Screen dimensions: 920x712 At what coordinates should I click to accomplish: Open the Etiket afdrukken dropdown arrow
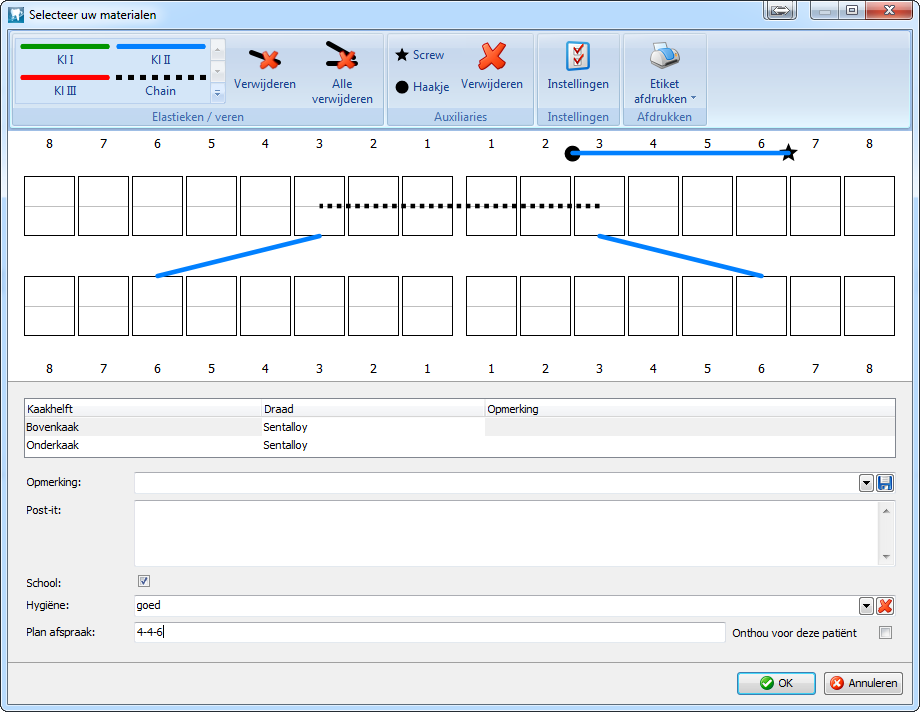point(694,98)
